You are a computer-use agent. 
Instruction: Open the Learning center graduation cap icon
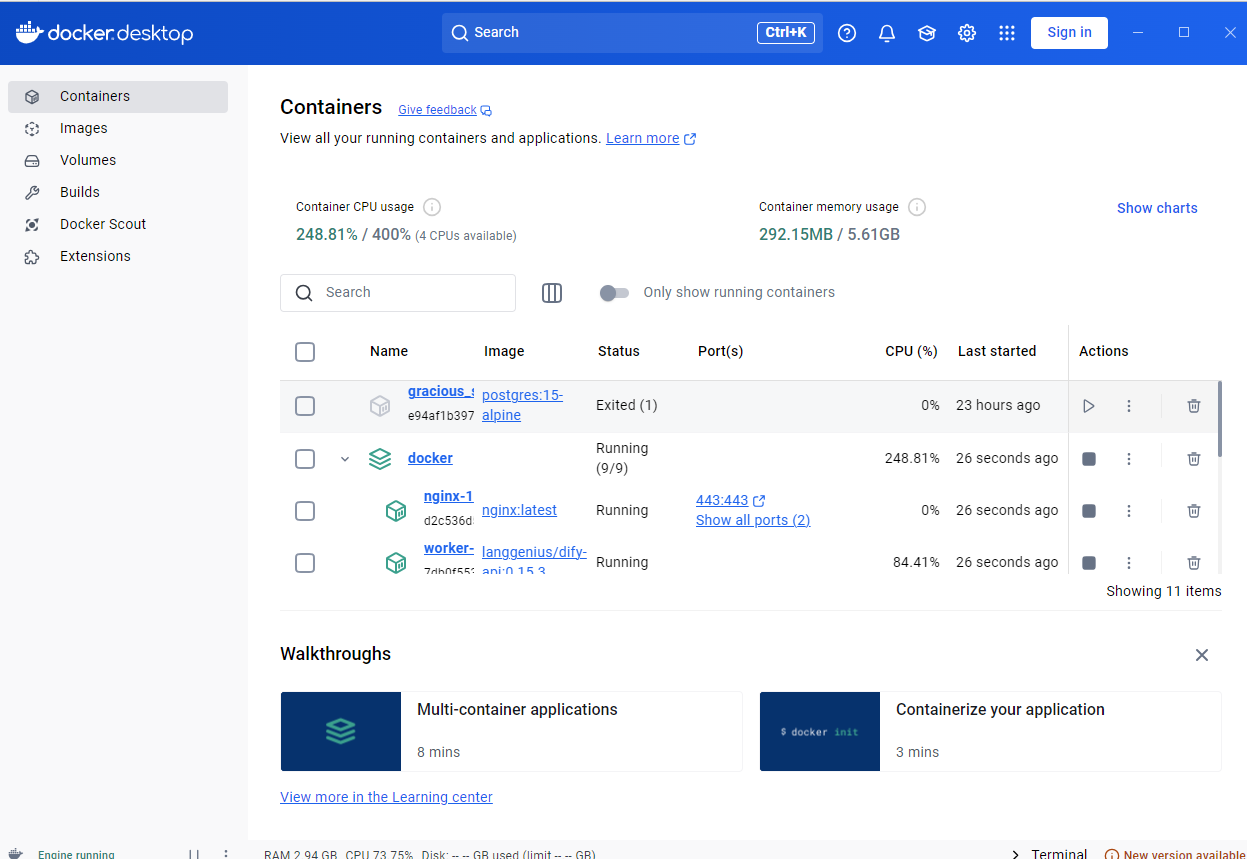click(x=927, y=33)
